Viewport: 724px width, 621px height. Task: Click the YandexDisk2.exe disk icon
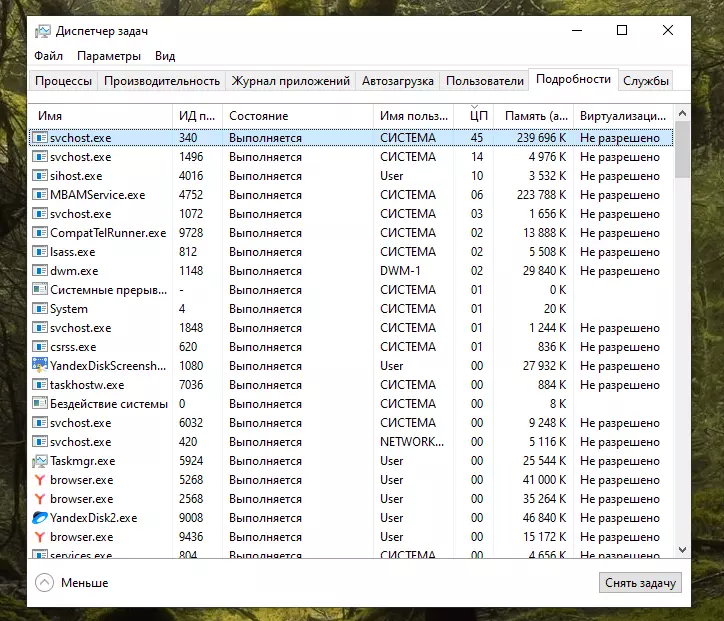40,518
